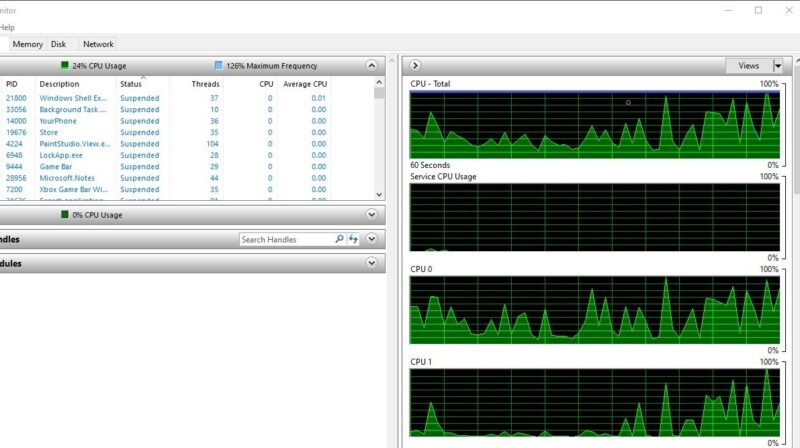Click PID 14000 cell
Image resolution: width=800 pixels, height=448 pixels.
pos(16,121)
